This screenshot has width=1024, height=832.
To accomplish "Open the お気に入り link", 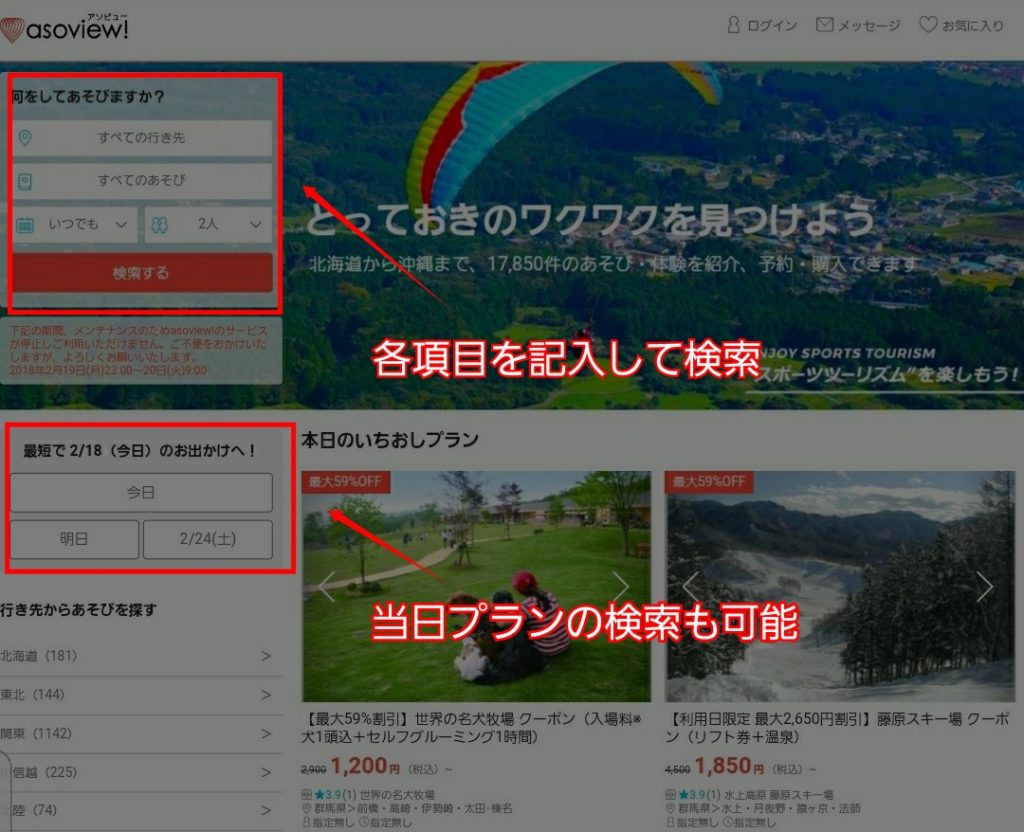I will (972, 26).
